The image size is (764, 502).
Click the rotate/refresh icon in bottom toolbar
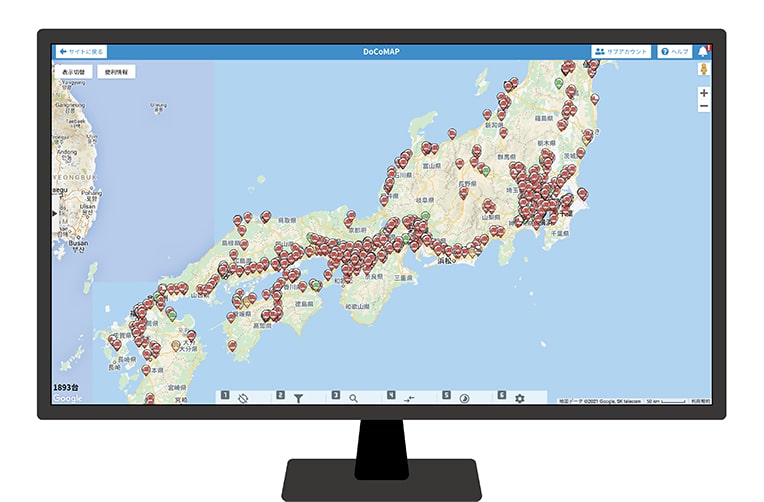tap(242, 398)
